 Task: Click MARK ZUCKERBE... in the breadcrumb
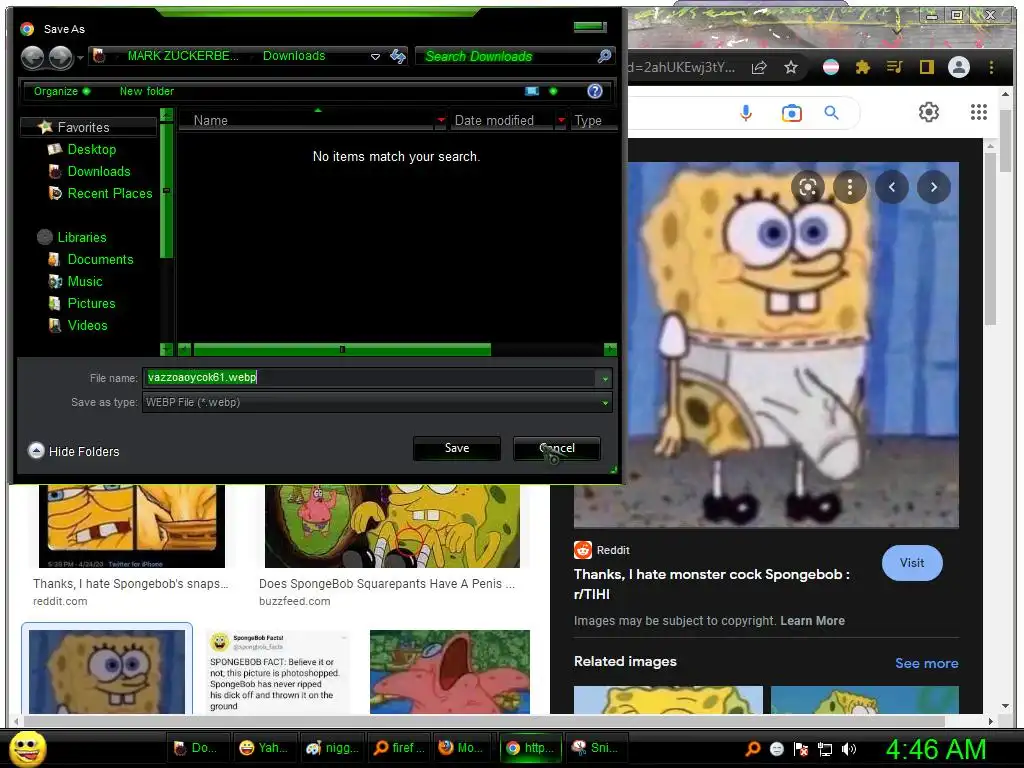point(183,56)
